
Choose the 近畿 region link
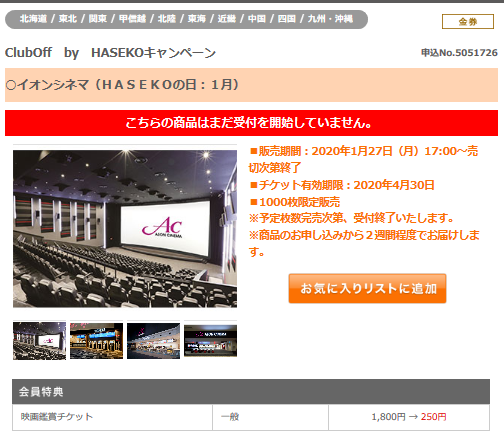pos(227,19)
